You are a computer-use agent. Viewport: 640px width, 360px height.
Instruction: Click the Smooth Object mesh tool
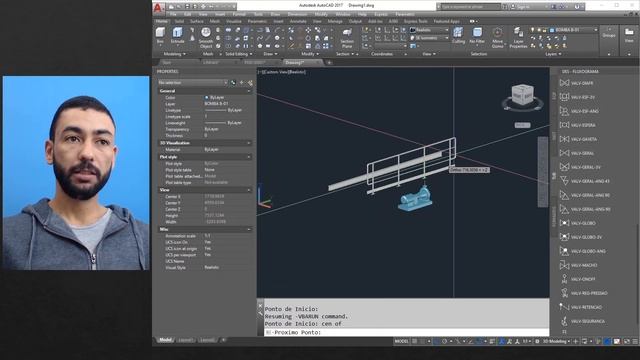click(206, 38)
